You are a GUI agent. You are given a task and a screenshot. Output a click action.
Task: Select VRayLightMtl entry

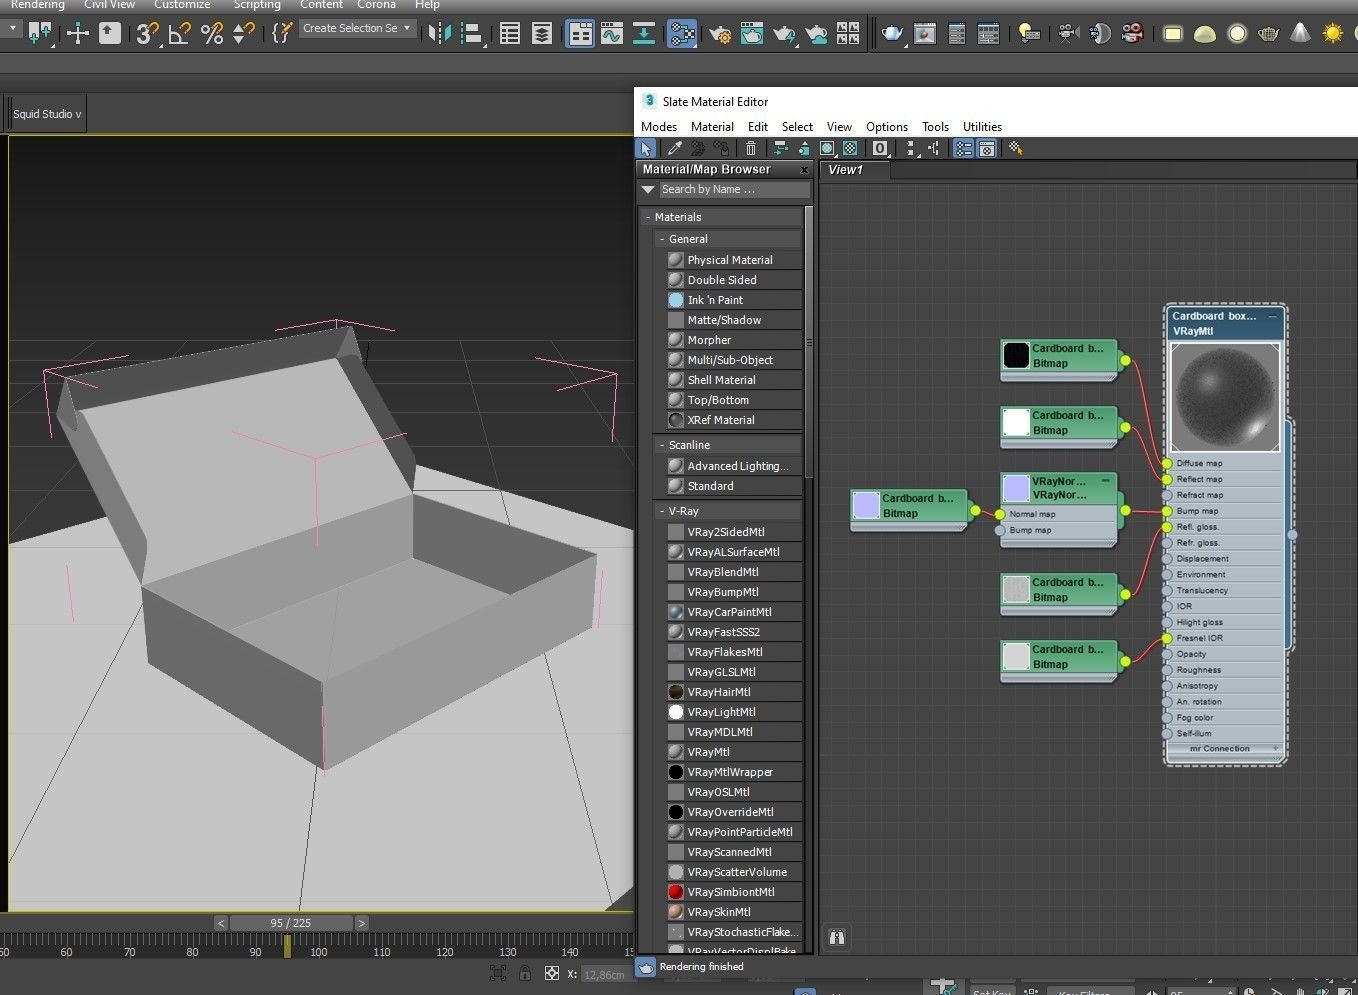733,712
